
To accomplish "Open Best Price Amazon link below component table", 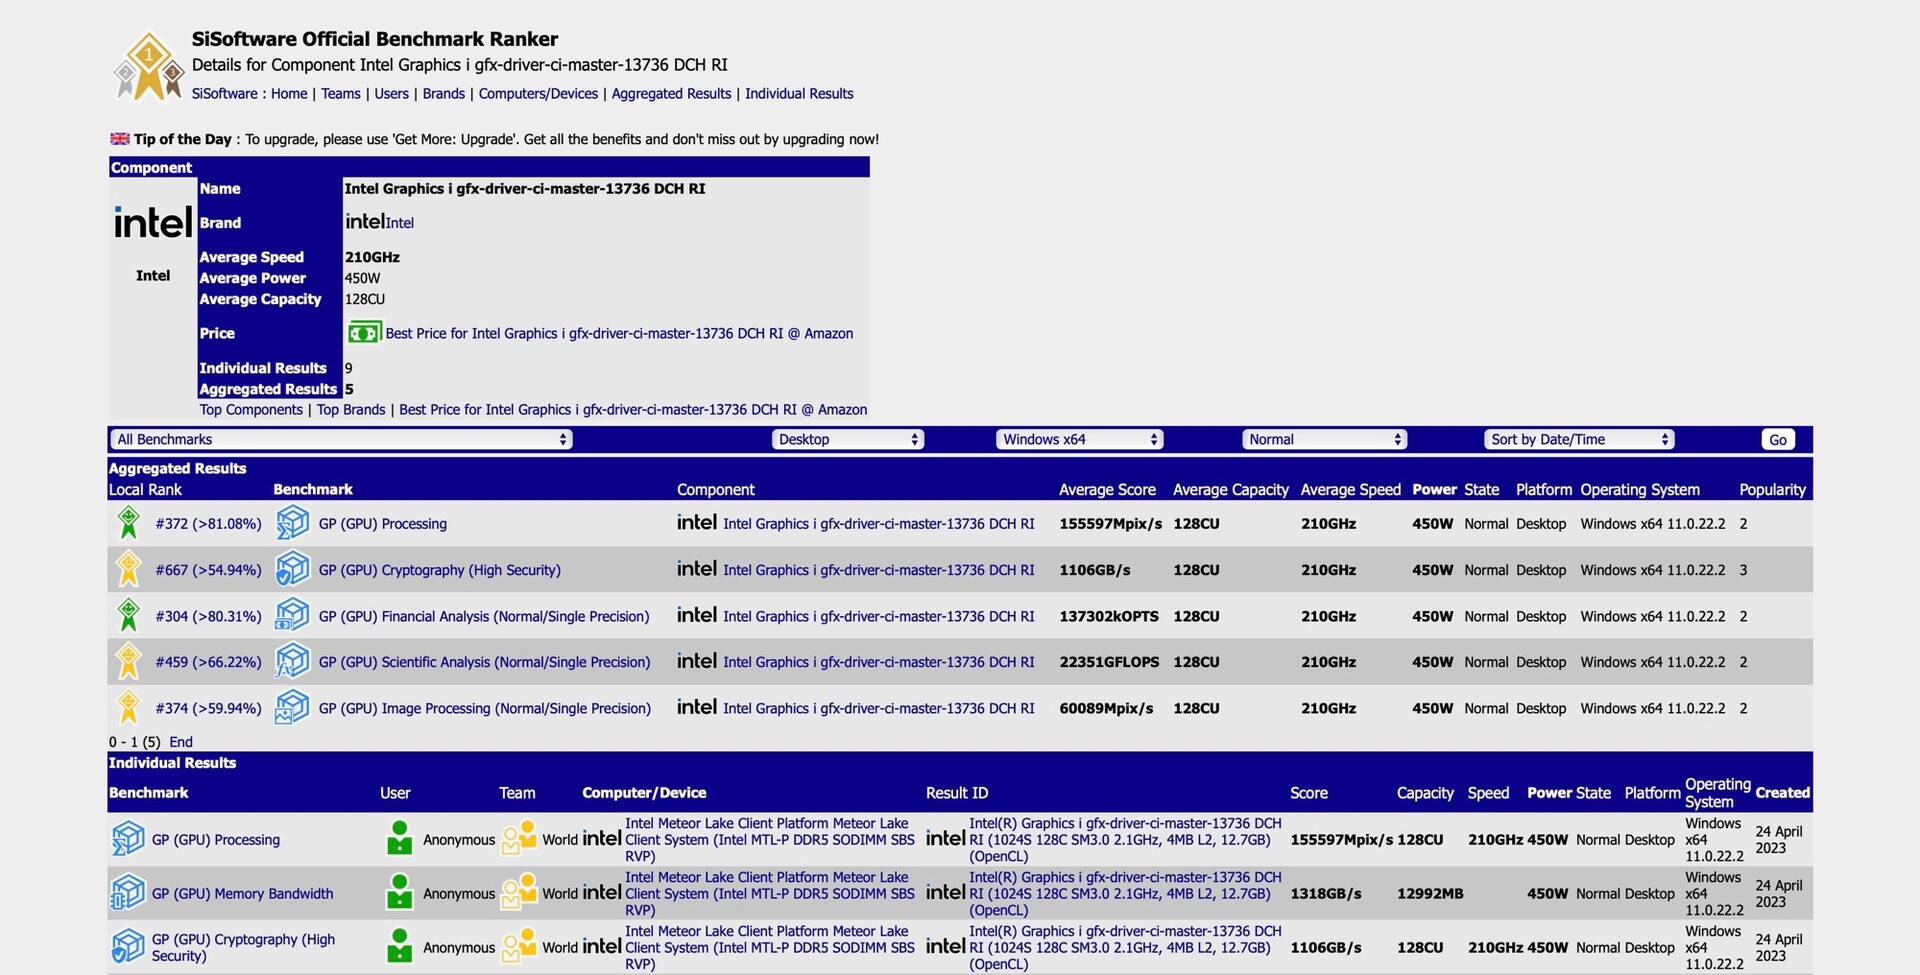I will click(x=633, y=409).
